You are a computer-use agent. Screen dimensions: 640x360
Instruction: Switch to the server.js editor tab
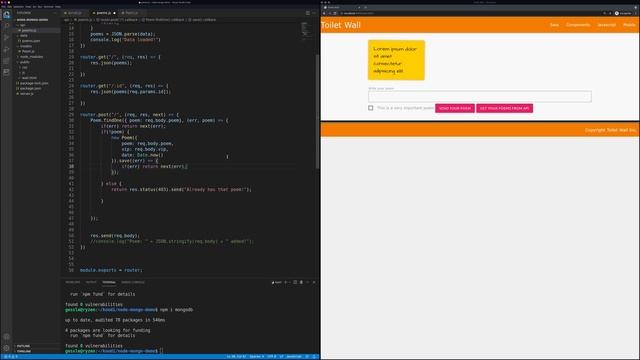[74, 13]
